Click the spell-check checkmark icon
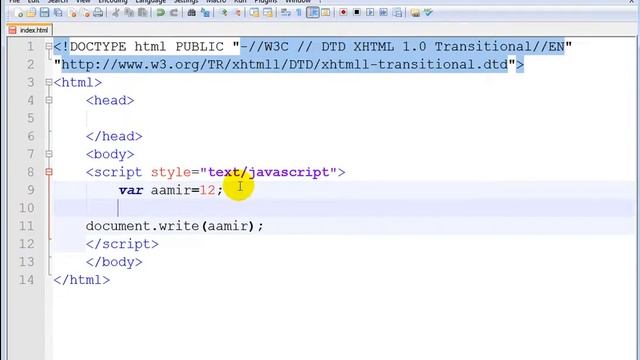The height and width of the screenshot is (360, 640). (x=428, y=13)
